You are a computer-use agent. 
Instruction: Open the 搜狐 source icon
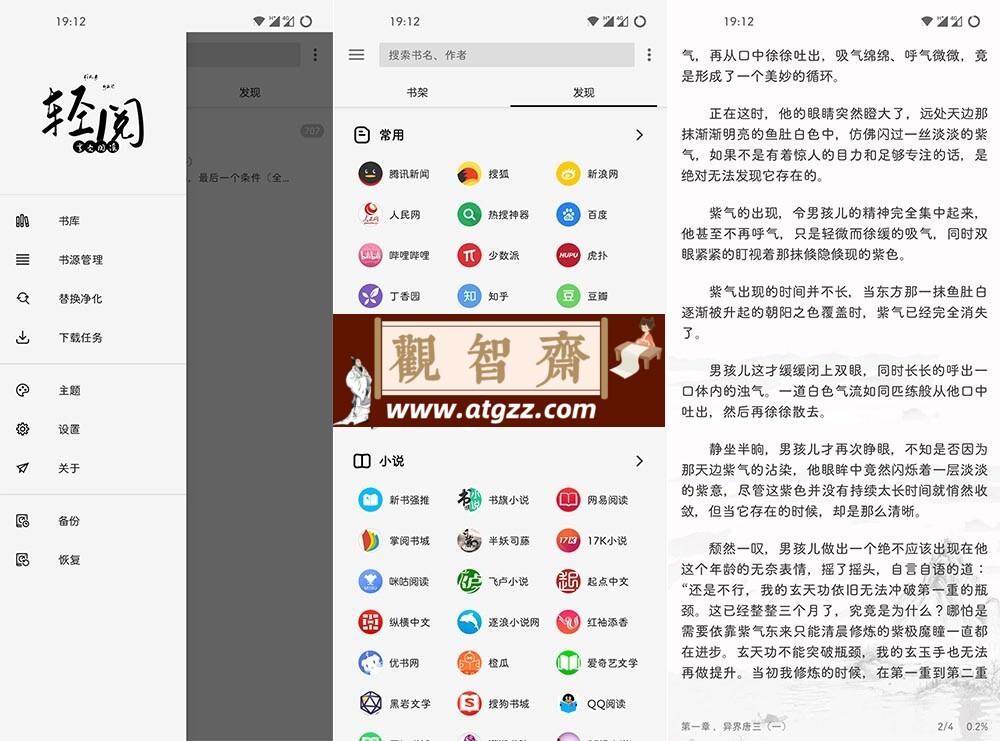click(x=469, y=174)
